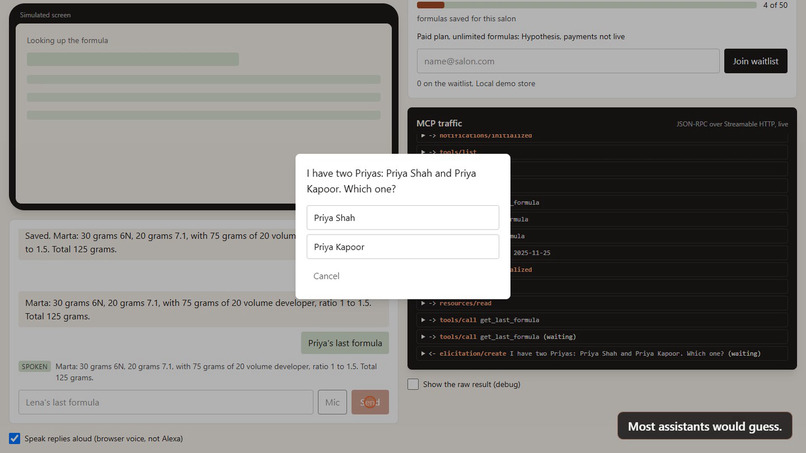Click the I have two Priyas dialog question

click(392, 181)
